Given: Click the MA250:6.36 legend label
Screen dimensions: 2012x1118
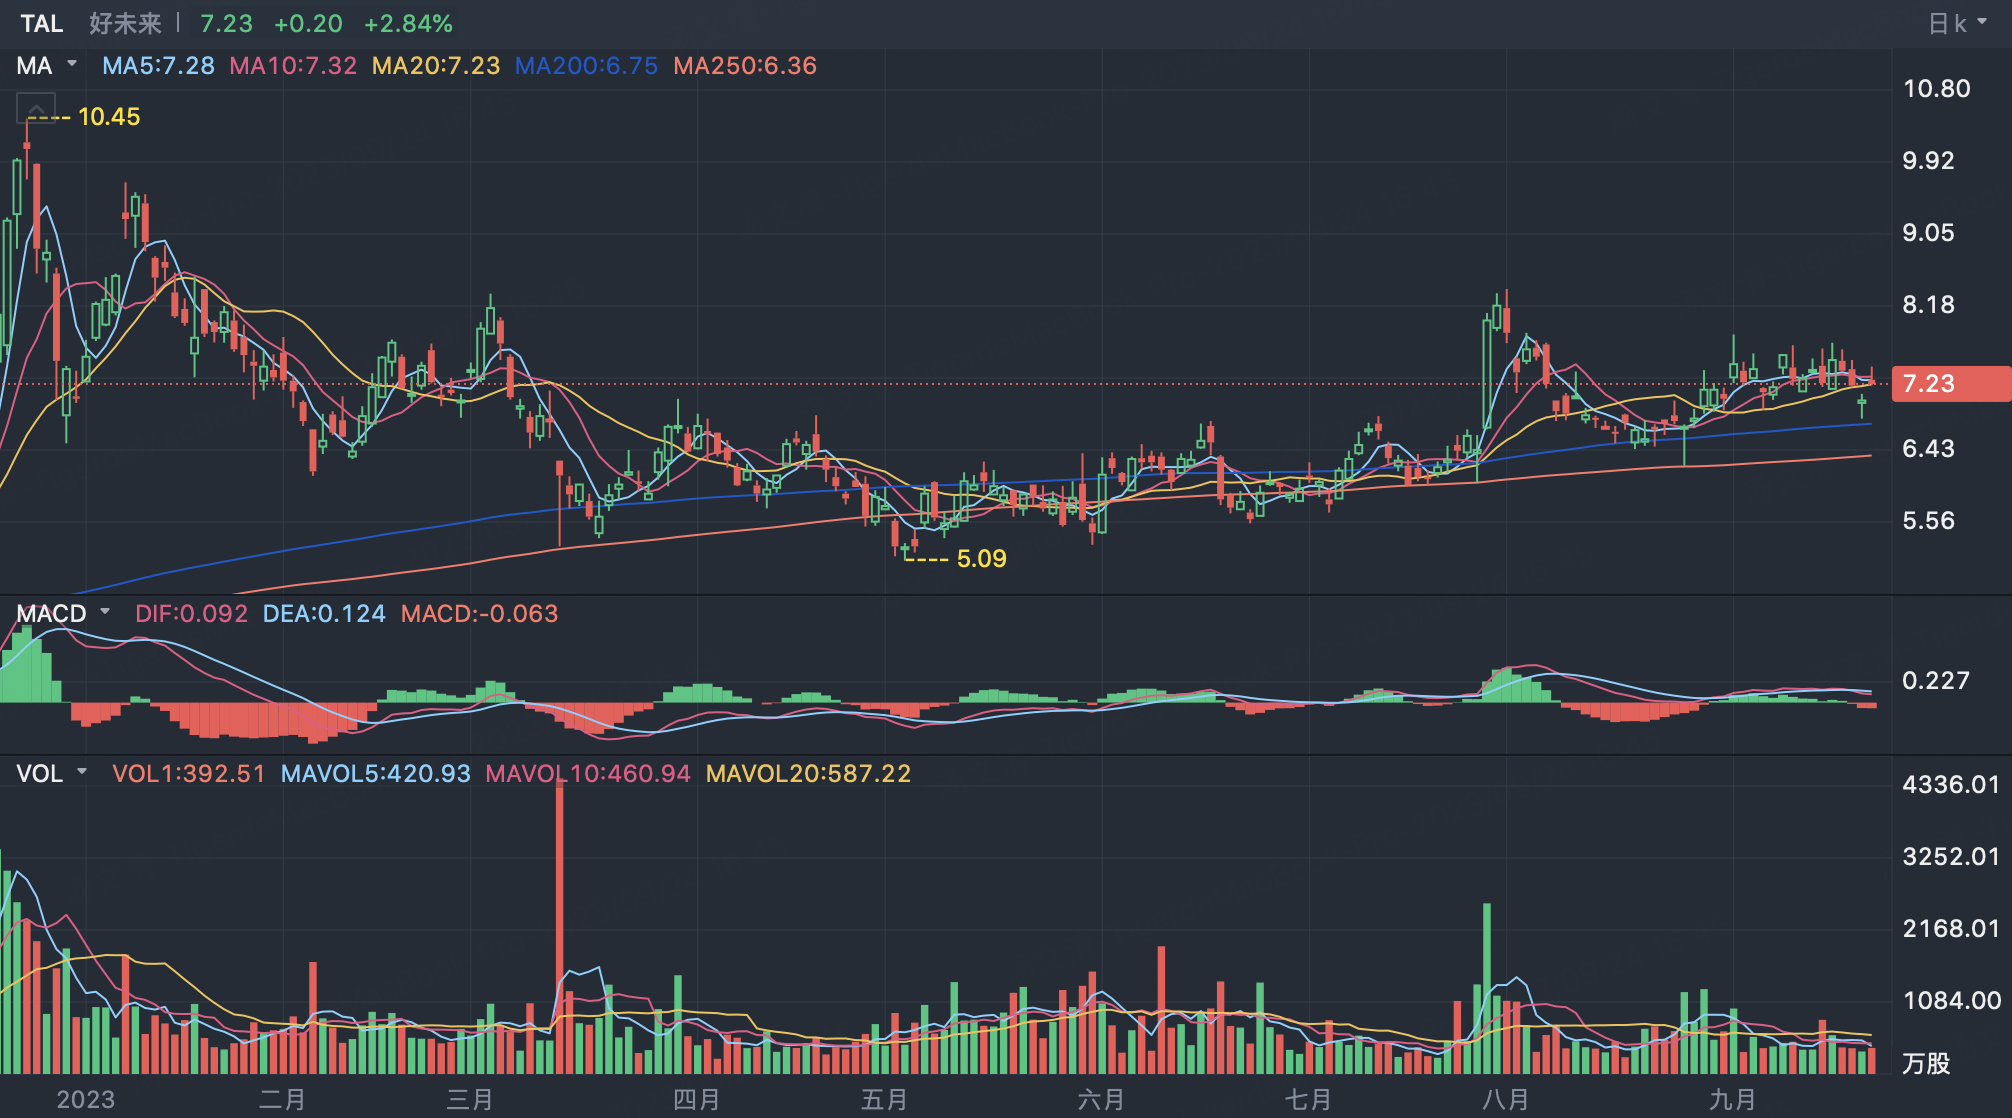Looking at the screenshot, I should pos(745,66).
